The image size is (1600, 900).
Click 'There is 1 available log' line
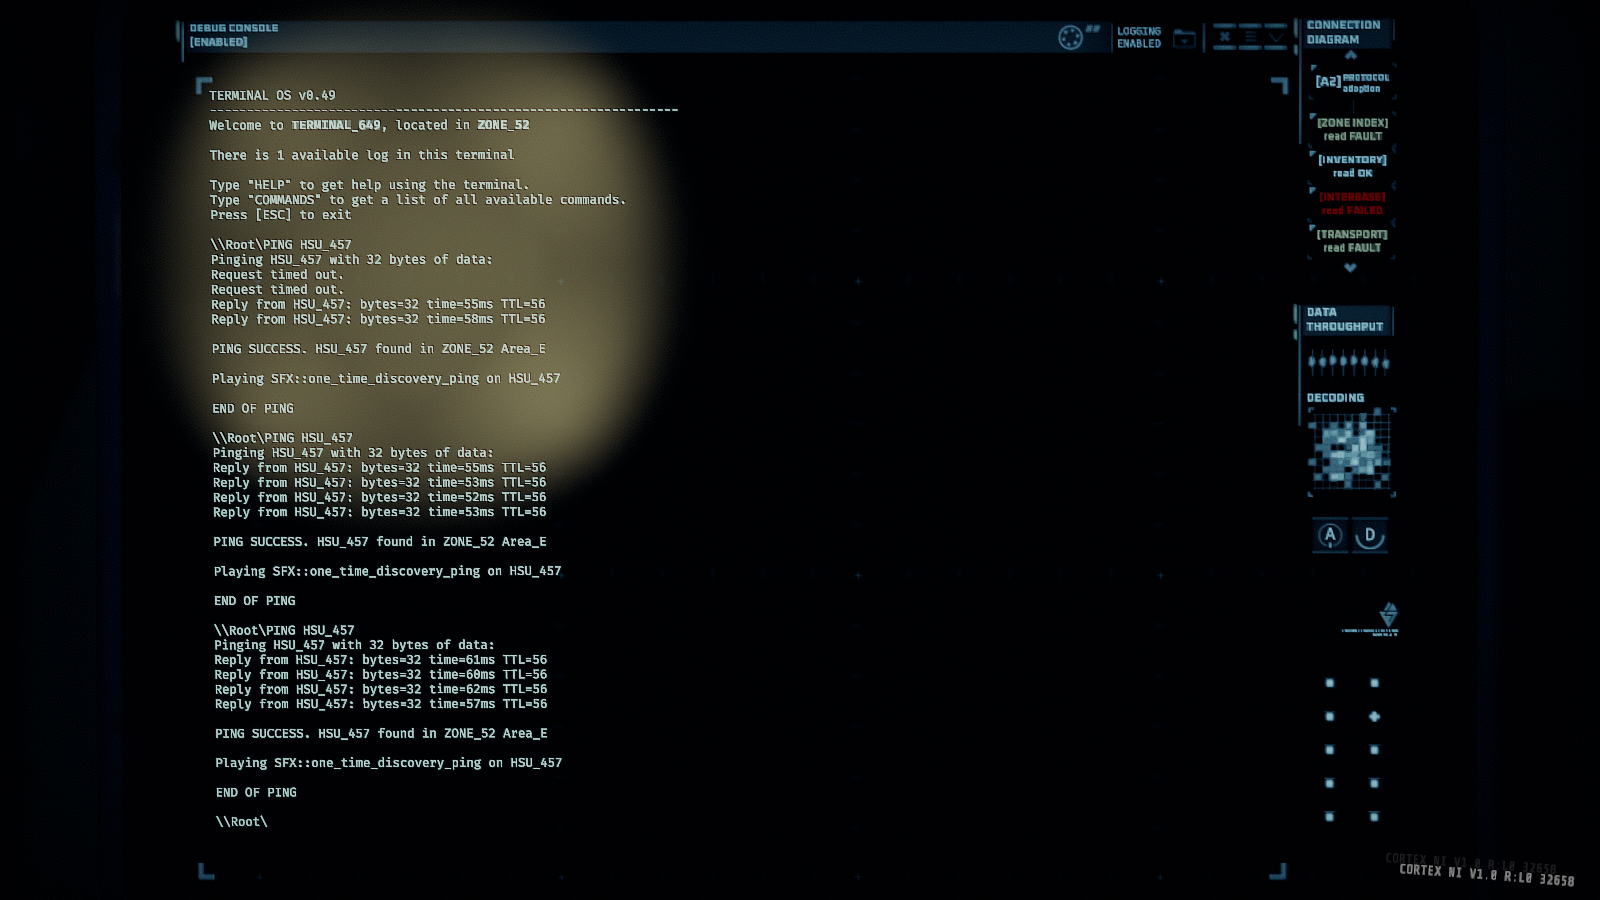[361, 155]
